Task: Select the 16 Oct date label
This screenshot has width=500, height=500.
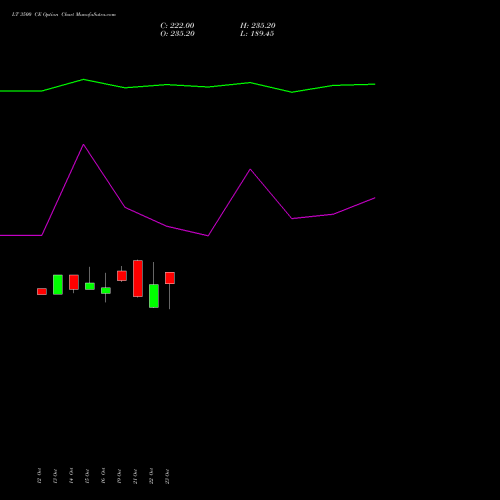Action: click(x=103, y=476)
